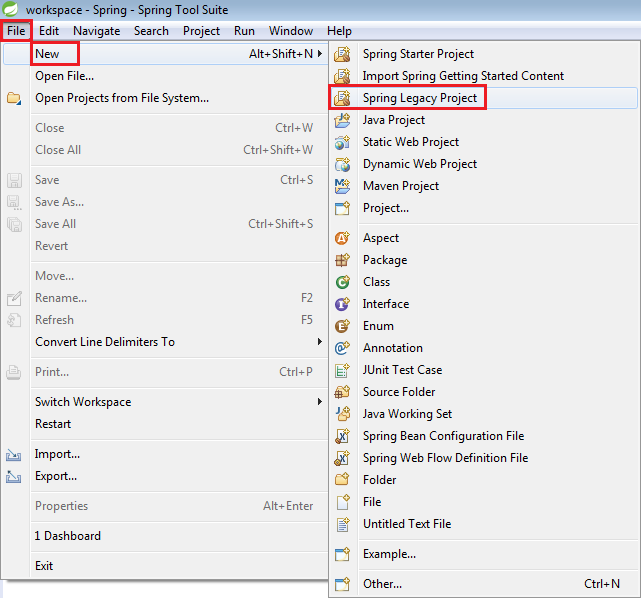
Task: Open the Navigate menu
Action: coord(96,31)
